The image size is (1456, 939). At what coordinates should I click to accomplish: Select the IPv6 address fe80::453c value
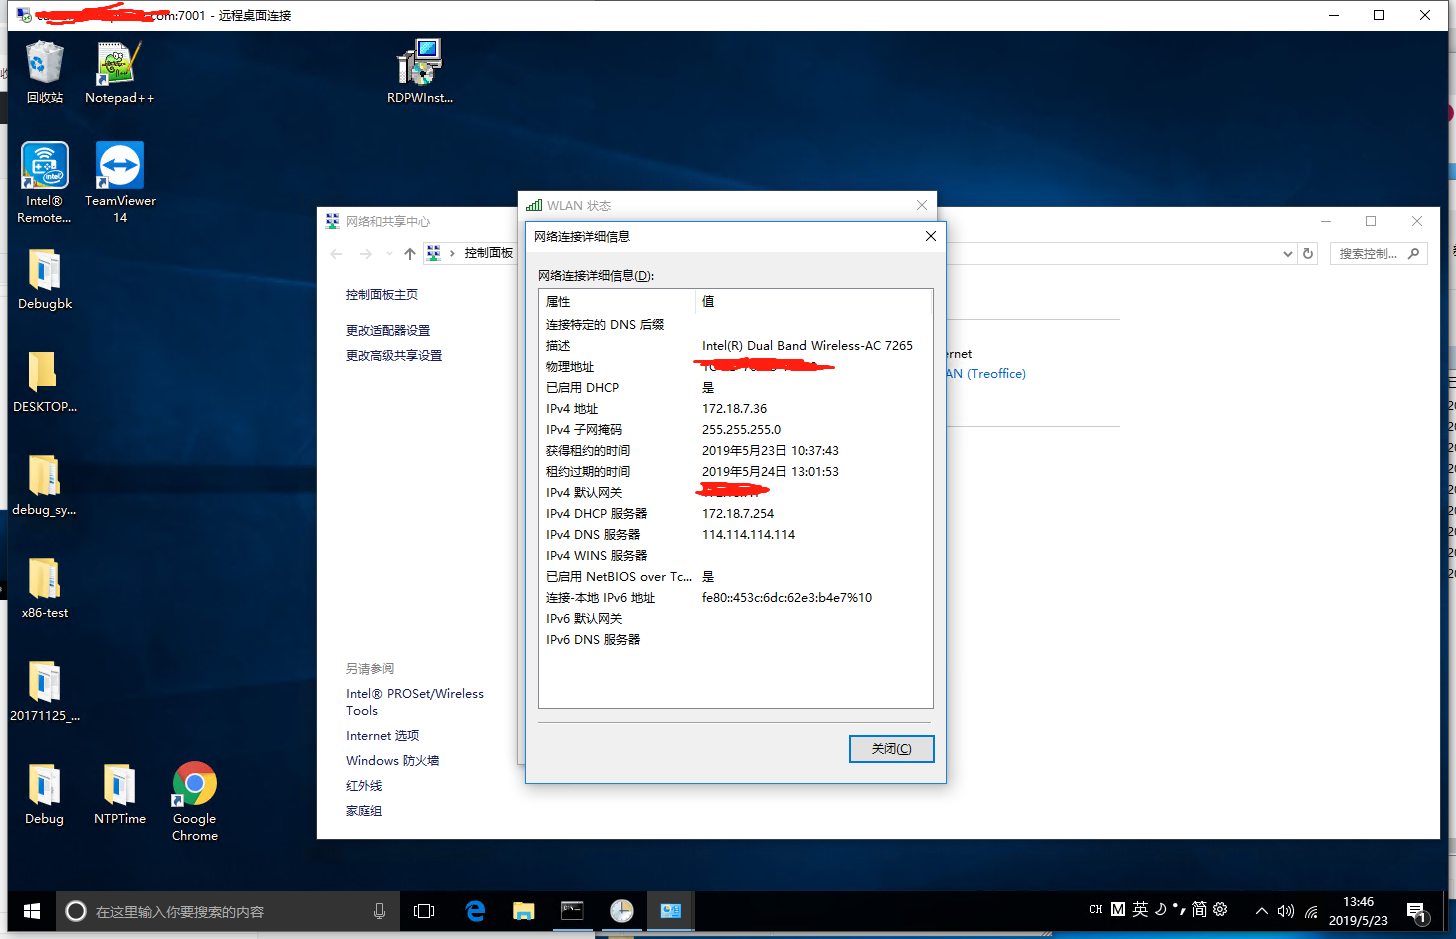click(x=787, y=598)
